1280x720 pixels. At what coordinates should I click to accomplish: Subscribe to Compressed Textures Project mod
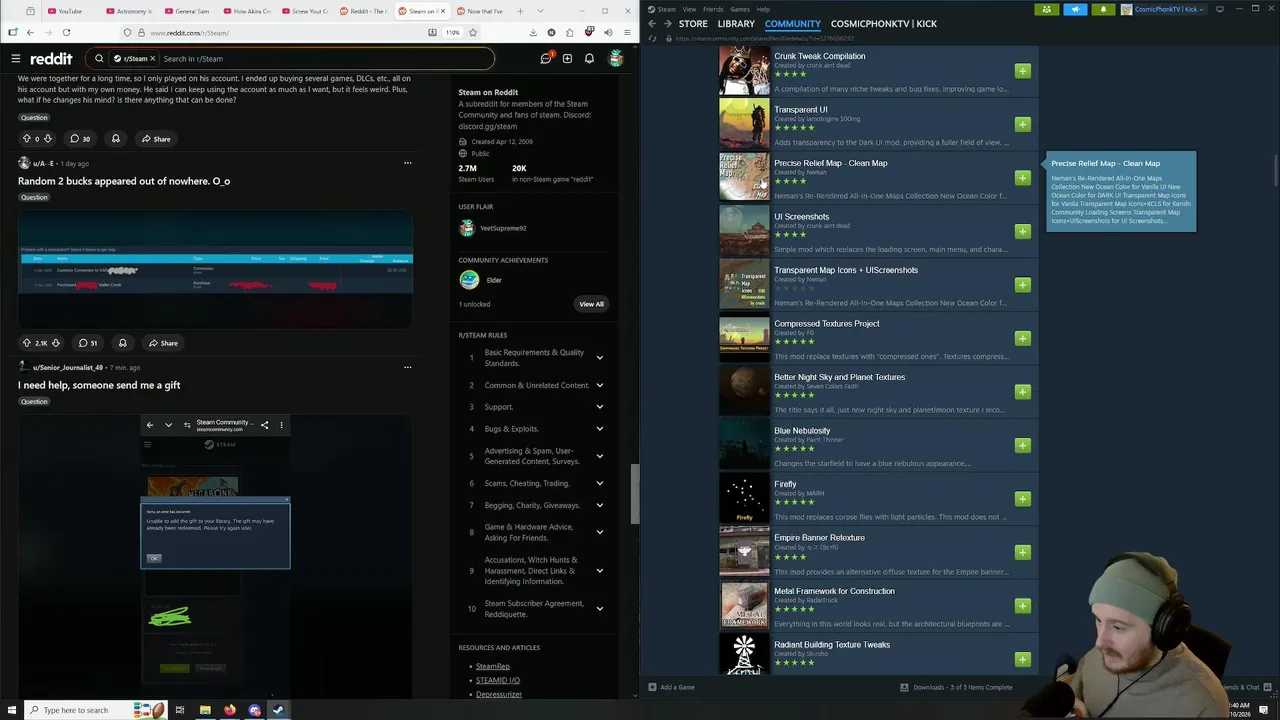(1022, 338)
